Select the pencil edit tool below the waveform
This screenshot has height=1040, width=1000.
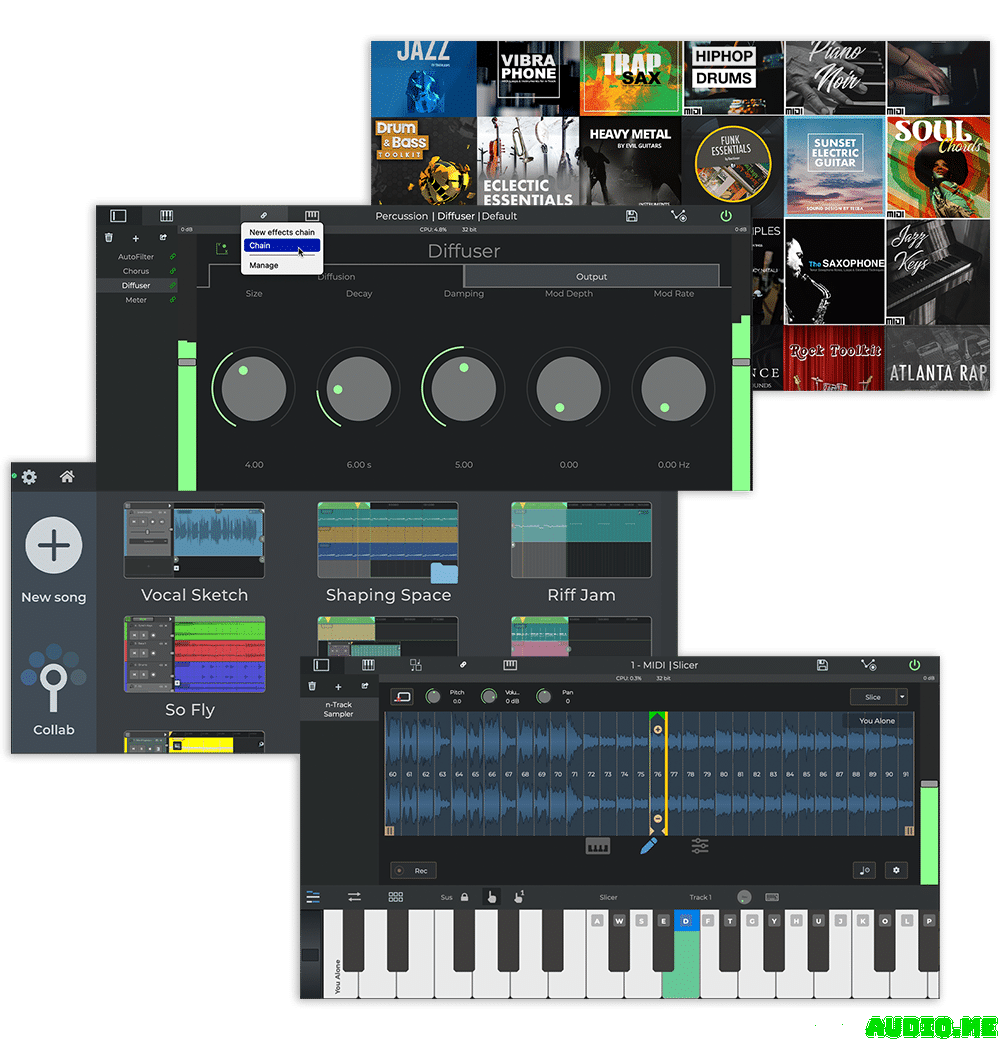(x=649, y=846)
